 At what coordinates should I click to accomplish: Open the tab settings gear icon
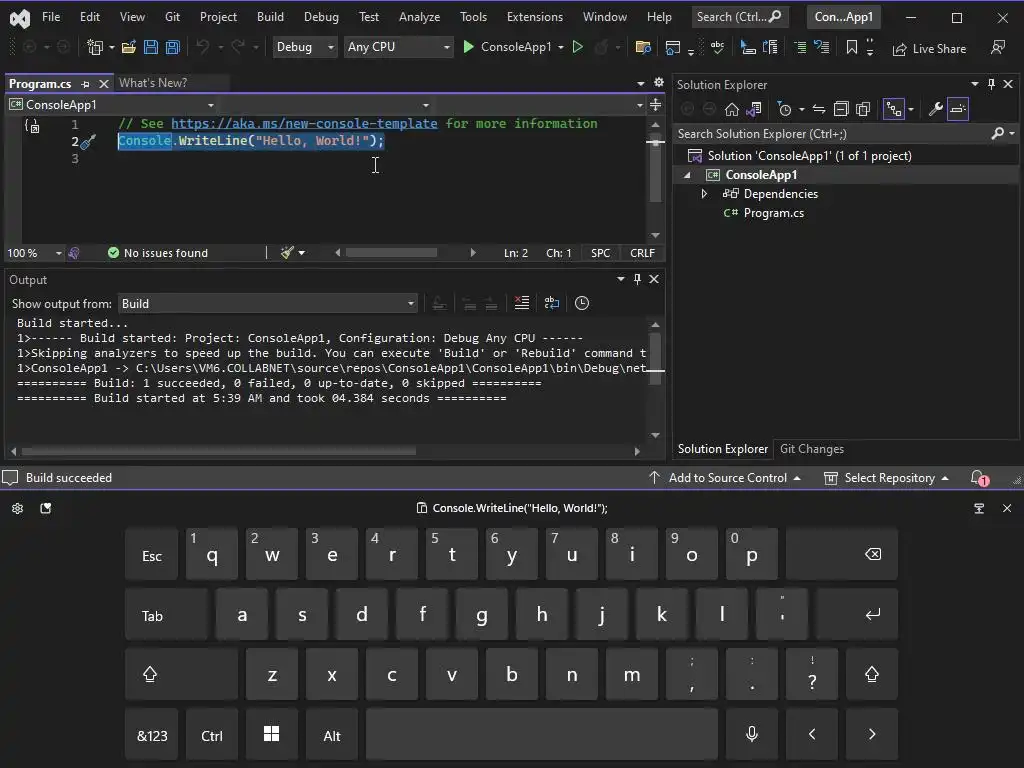(659, 82)
